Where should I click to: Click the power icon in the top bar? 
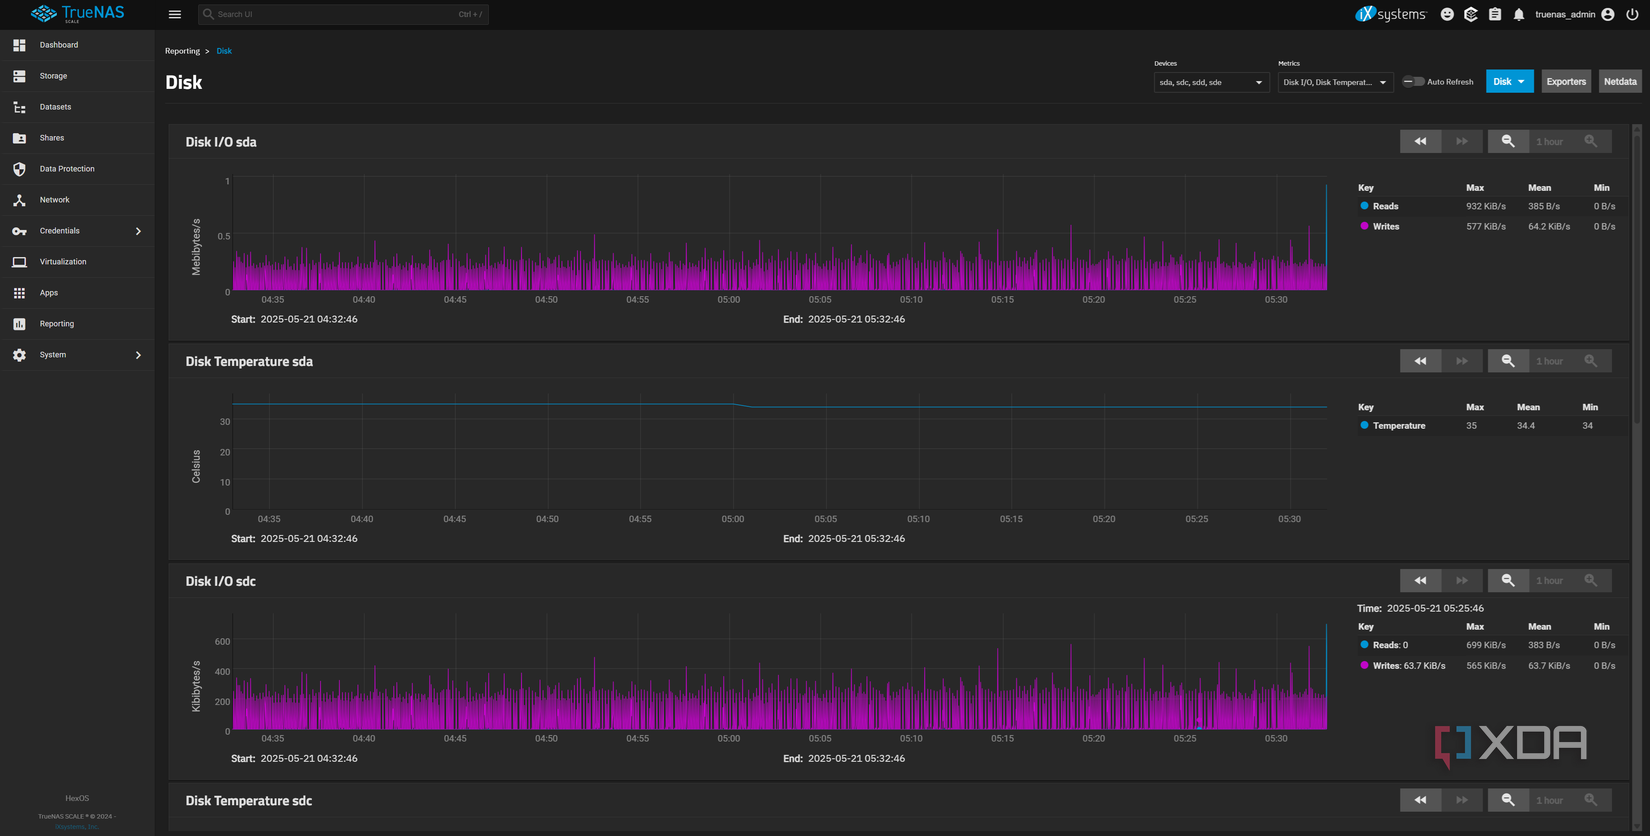[1632, 14]
